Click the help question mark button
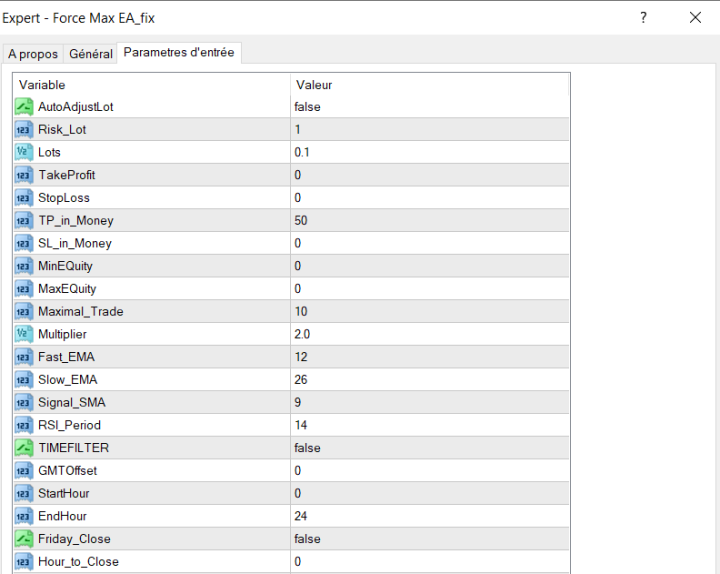Viewport: 720px width, 574px height. click(x=643, y=18)
